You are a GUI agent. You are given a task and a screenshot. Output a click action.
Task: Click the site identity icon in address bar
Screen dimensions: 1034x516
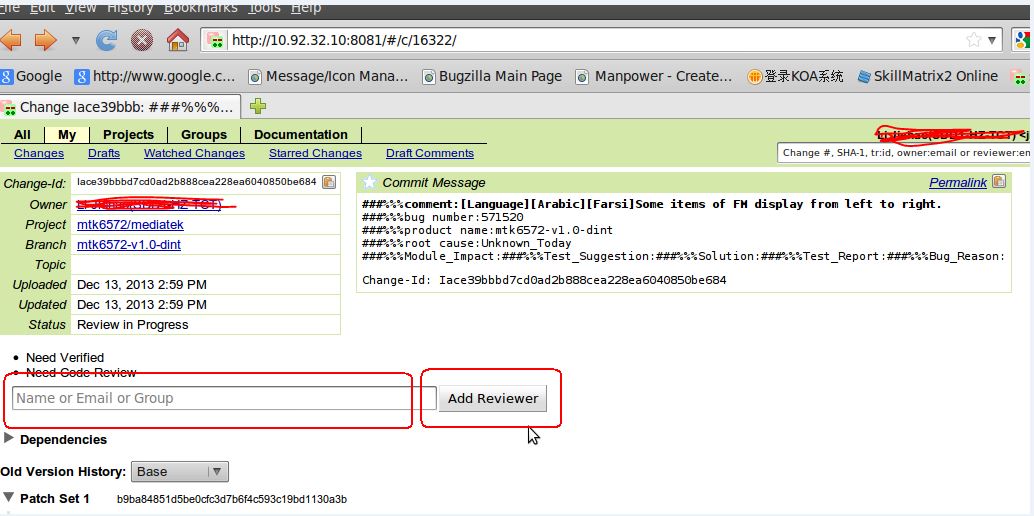coord(215,41)
